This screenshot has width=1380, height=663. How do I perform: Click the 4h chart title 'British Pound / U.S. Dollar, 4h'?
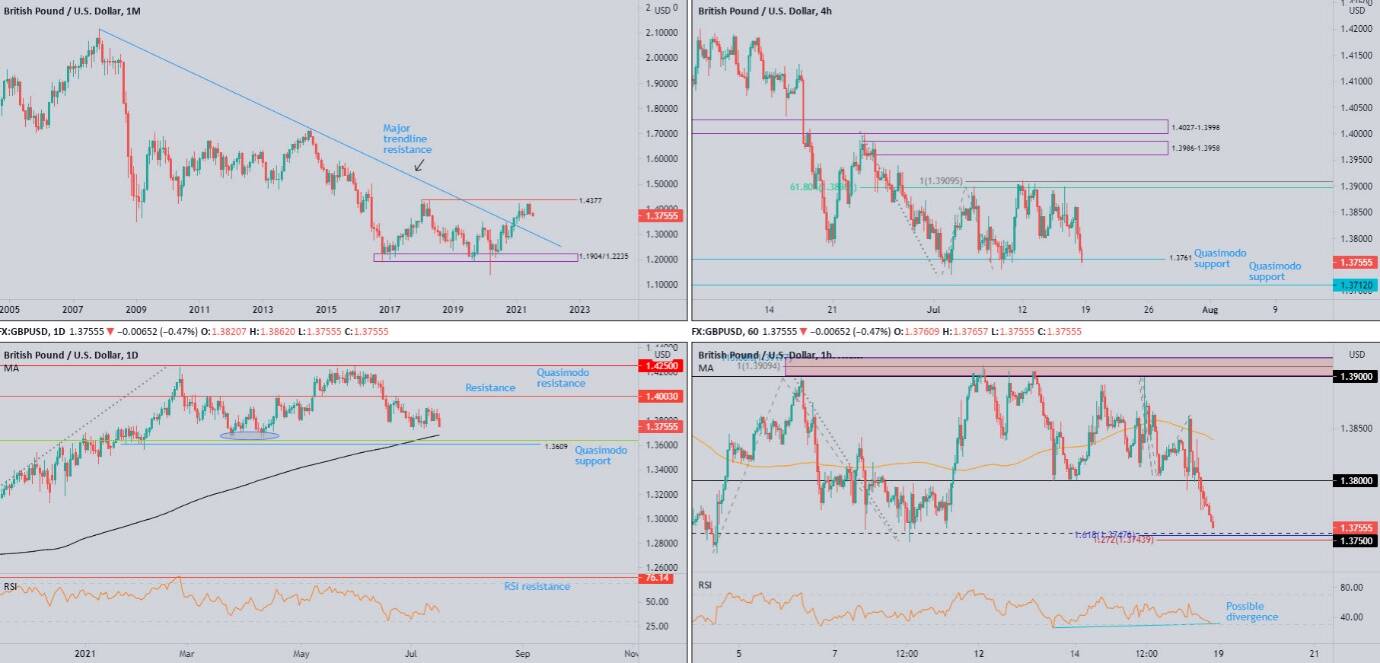765,11
